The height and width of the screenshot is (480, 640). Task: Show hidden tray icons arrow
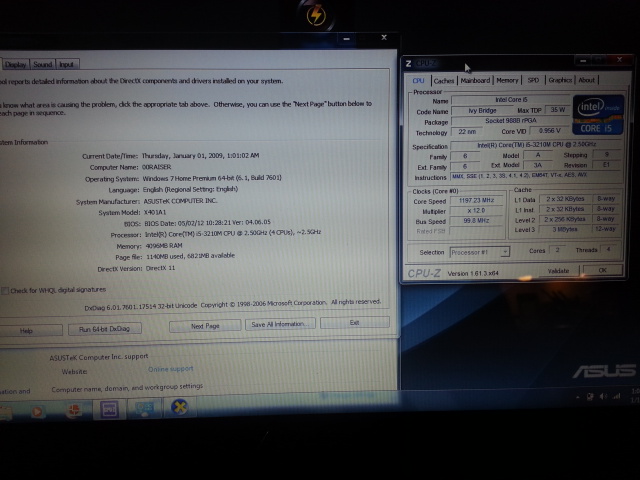(x=578, y=397)
